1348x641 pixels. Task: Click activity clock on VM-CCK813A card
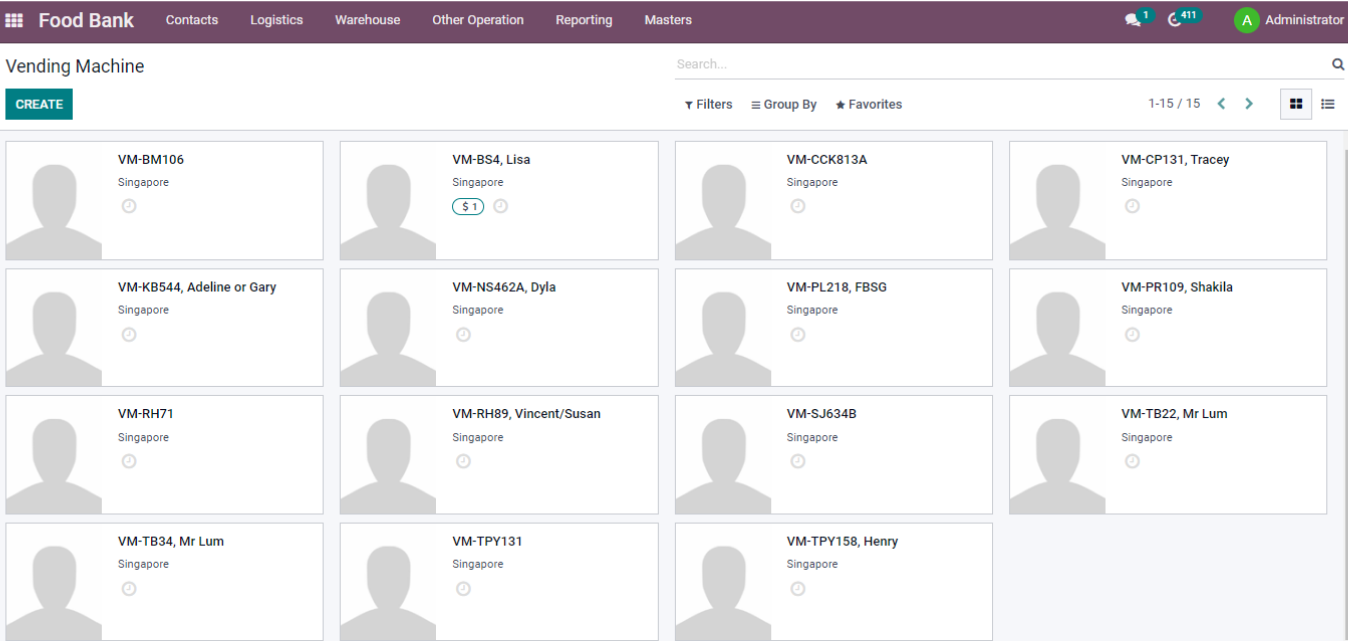(x=798, y=206)
